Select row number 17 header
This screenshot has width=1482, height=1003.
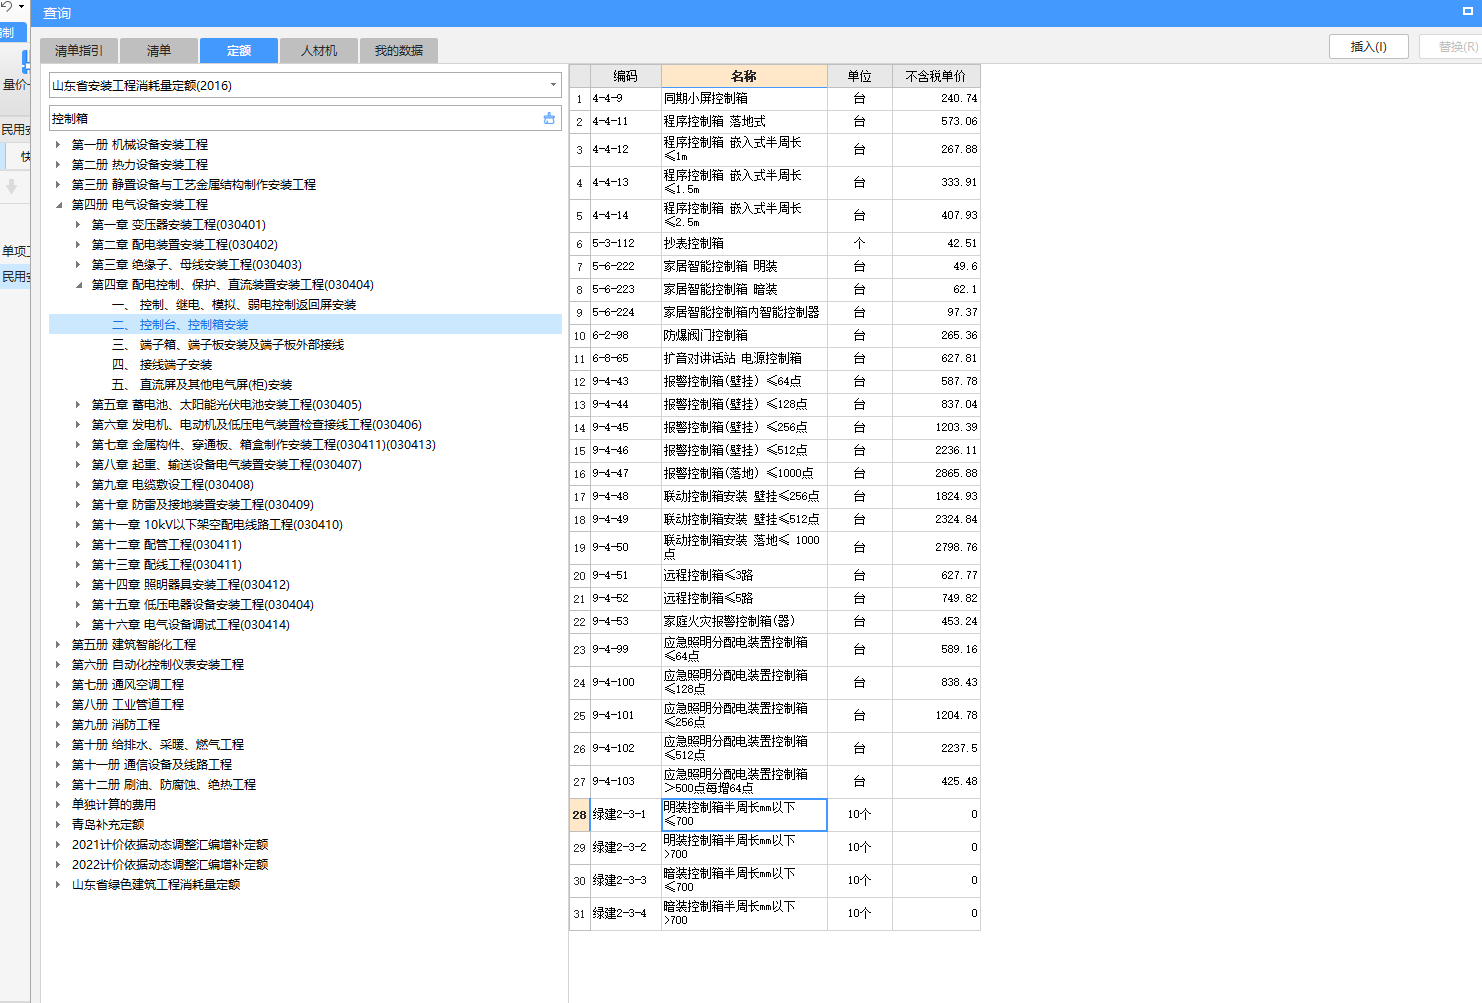[579, 496]
